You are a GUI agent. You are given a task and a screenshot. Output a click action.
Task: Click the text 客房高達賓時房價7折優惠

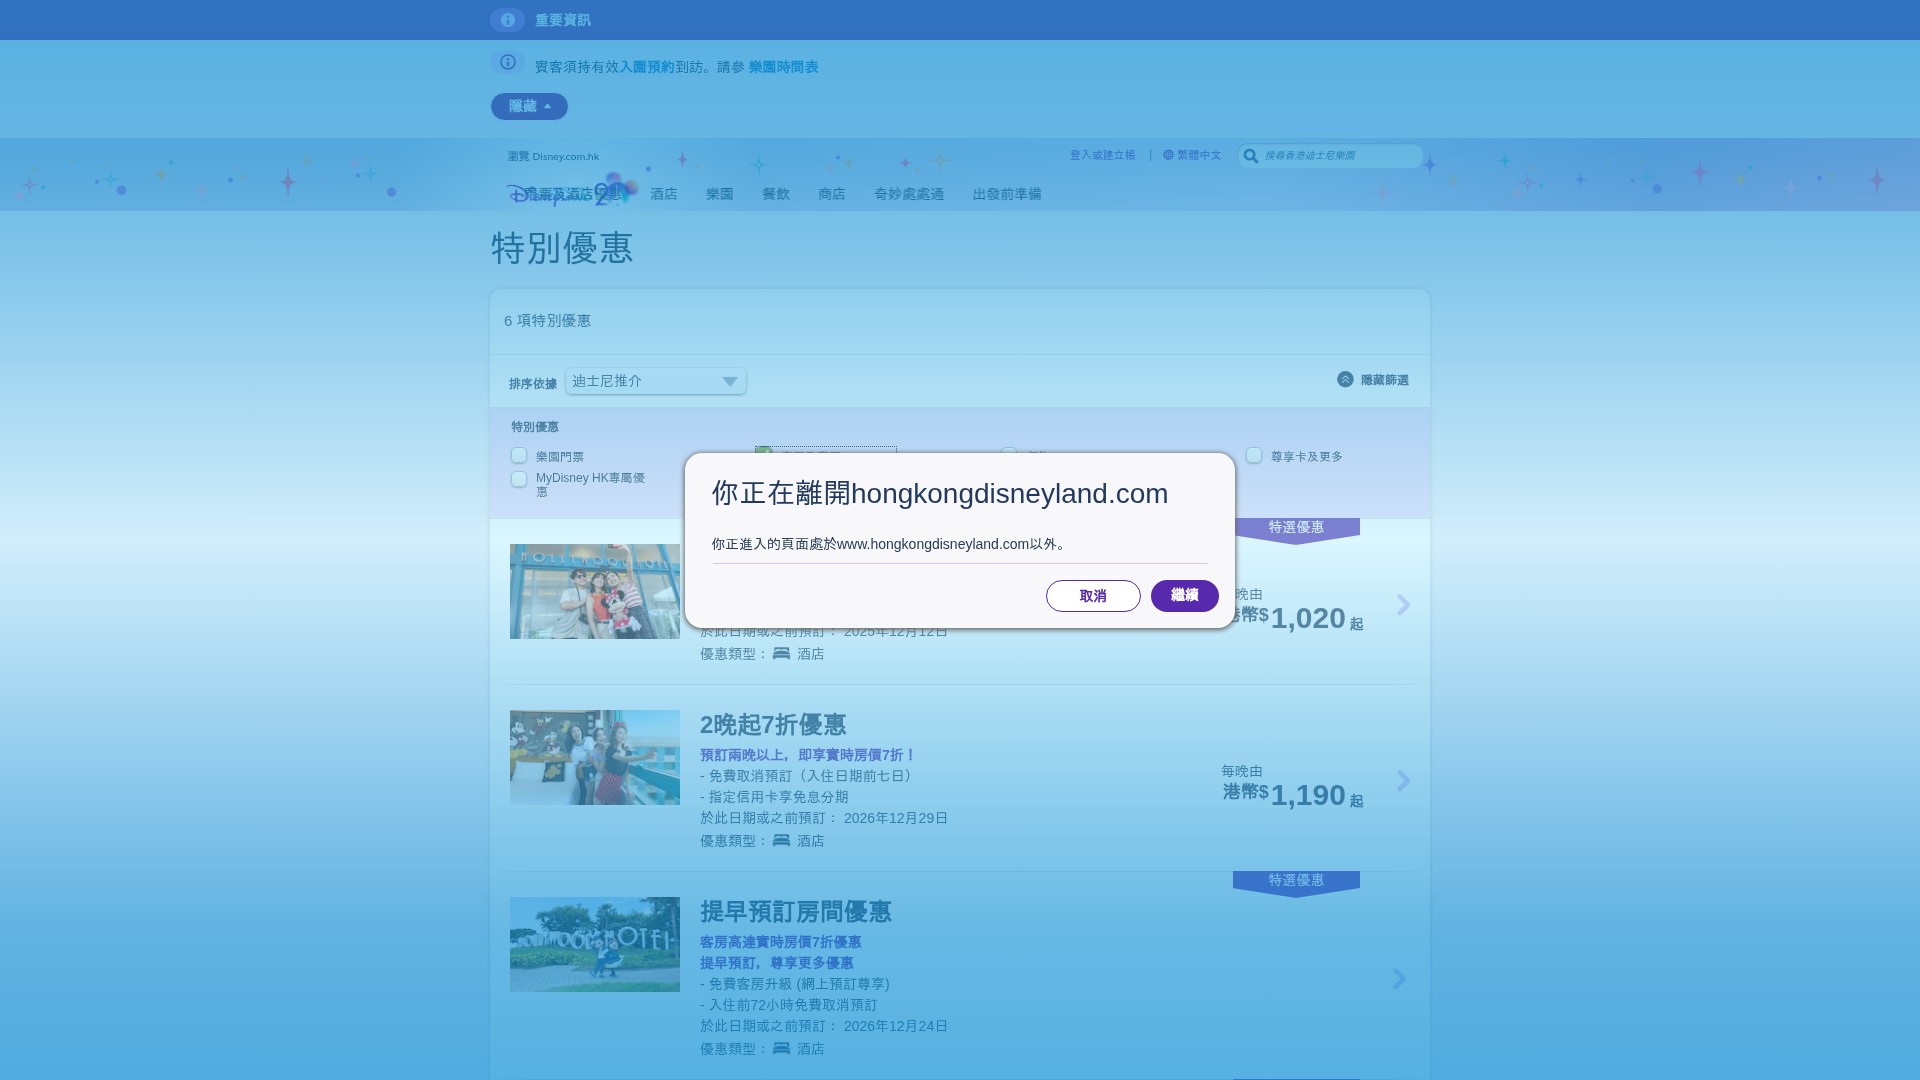780,942
